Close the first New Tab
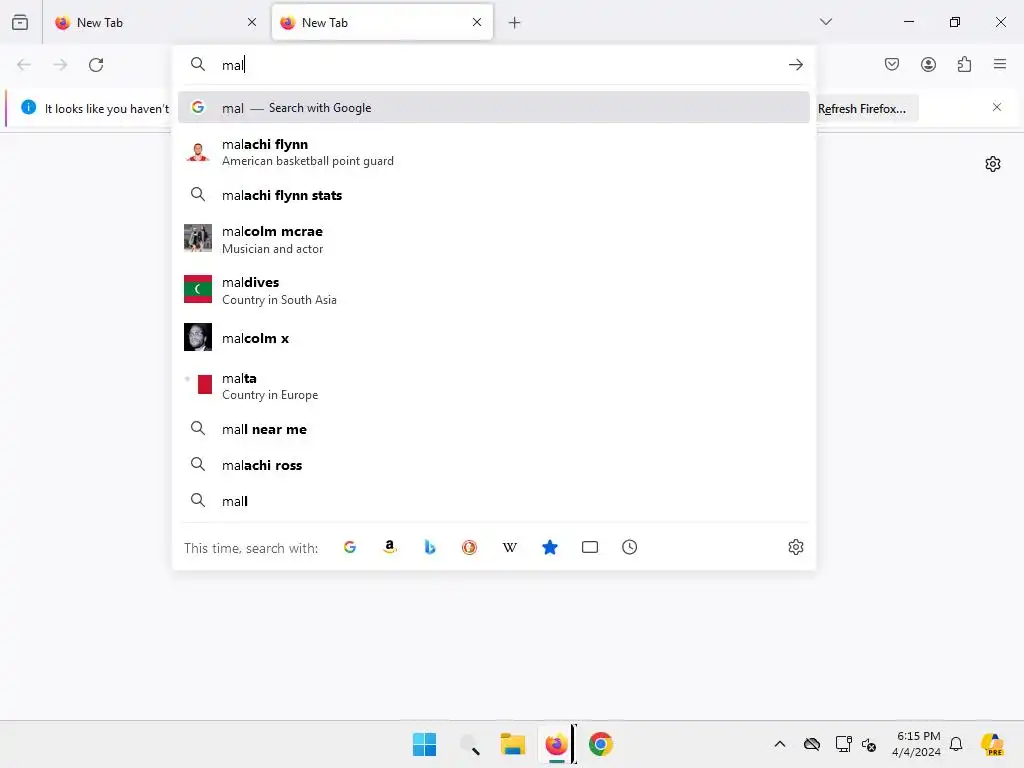The height and width of the screenshot is (768, 1024). [252, 22]
